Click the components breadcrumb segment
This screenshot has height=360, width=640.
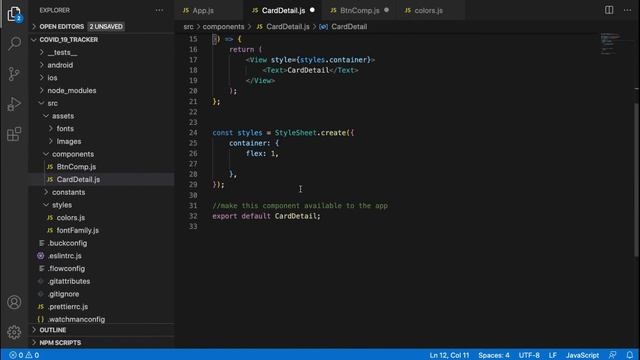[223, 27]
